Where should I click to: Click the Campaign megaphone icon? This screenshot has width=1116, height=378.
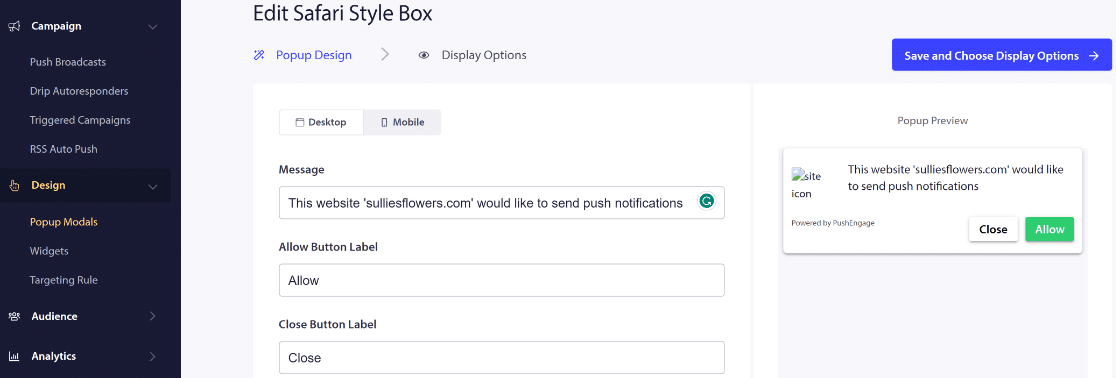[14, 26]
